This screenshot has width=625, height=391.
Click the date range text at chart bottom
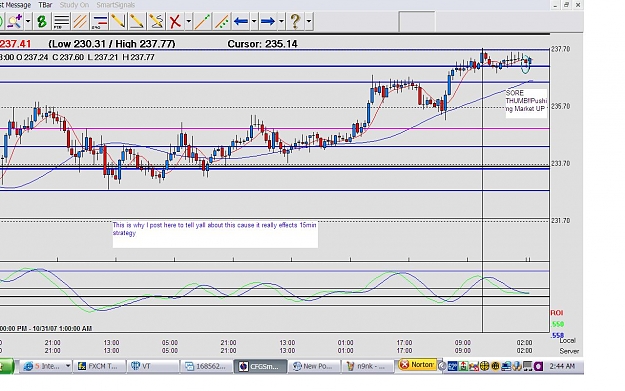46,328
